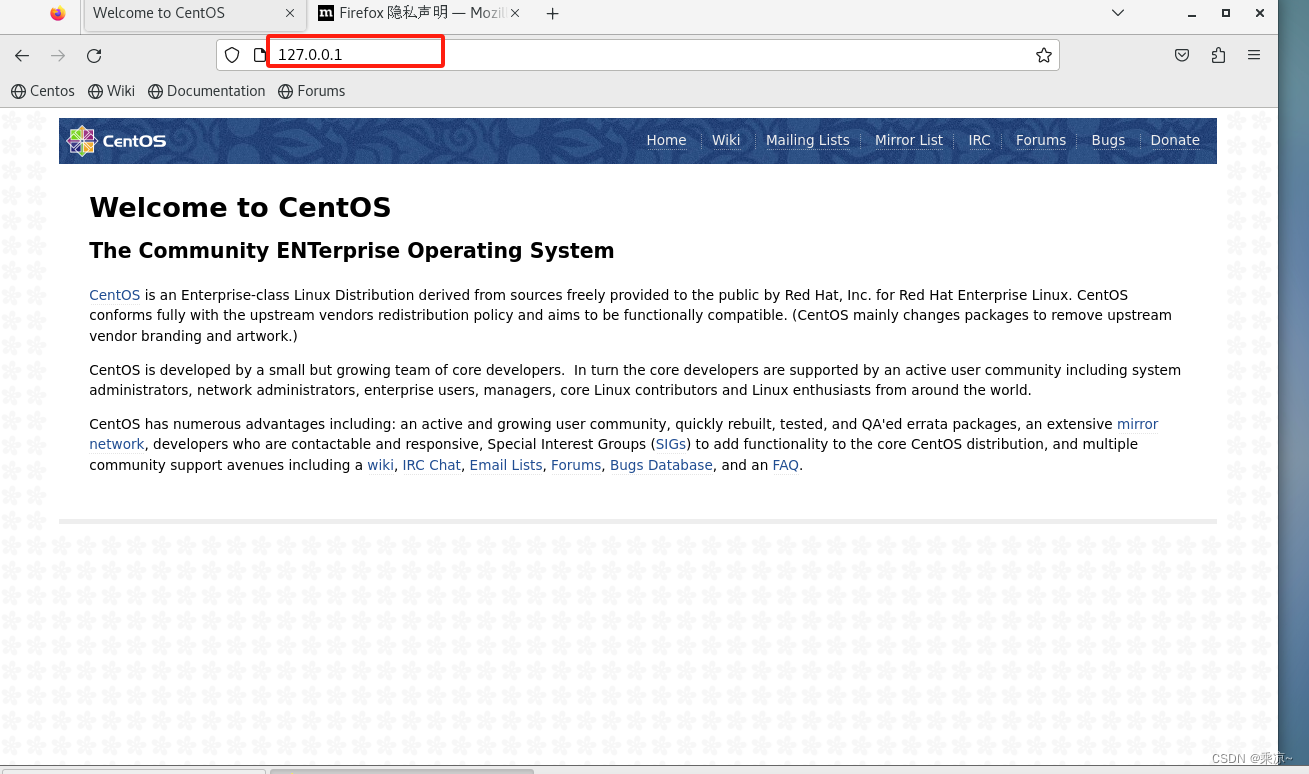The height and width of the screenshot is (774, 1309).
Task: Click The Community ENTerprise Operating System subheading
Action: click(x=352, y=250)
